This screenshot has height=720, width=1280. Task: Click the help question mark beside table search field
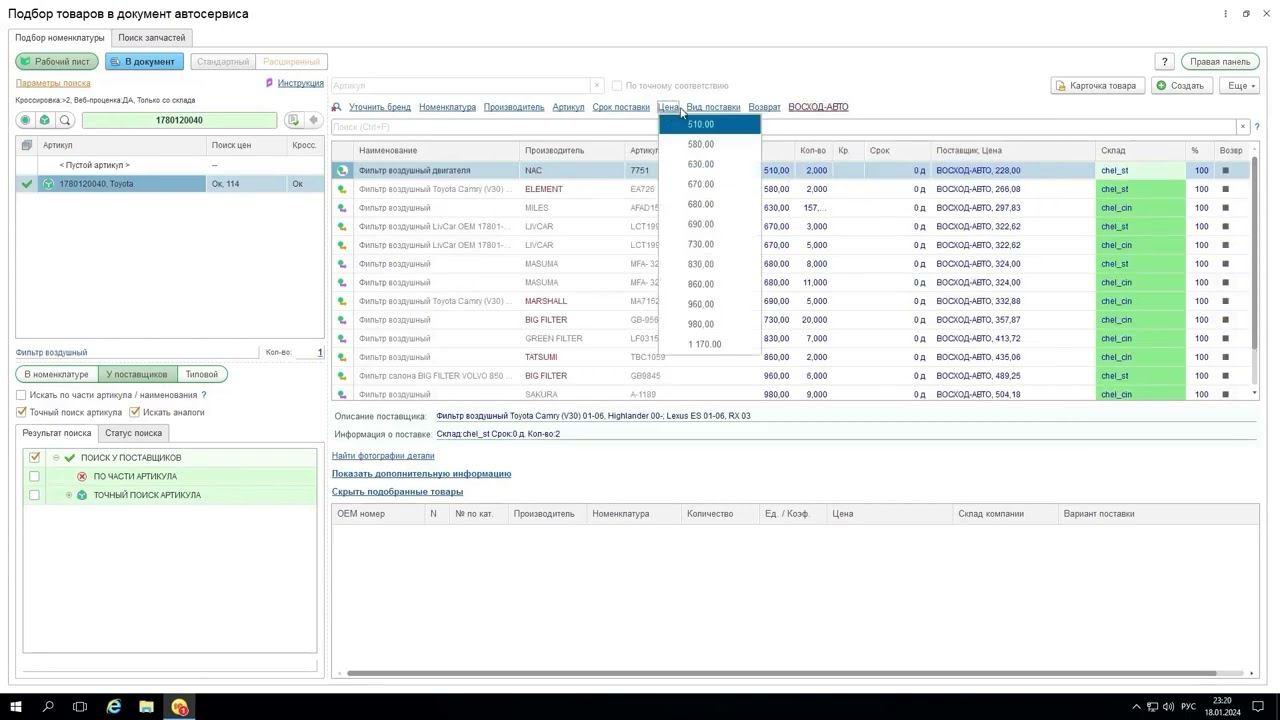(1257, 127)
